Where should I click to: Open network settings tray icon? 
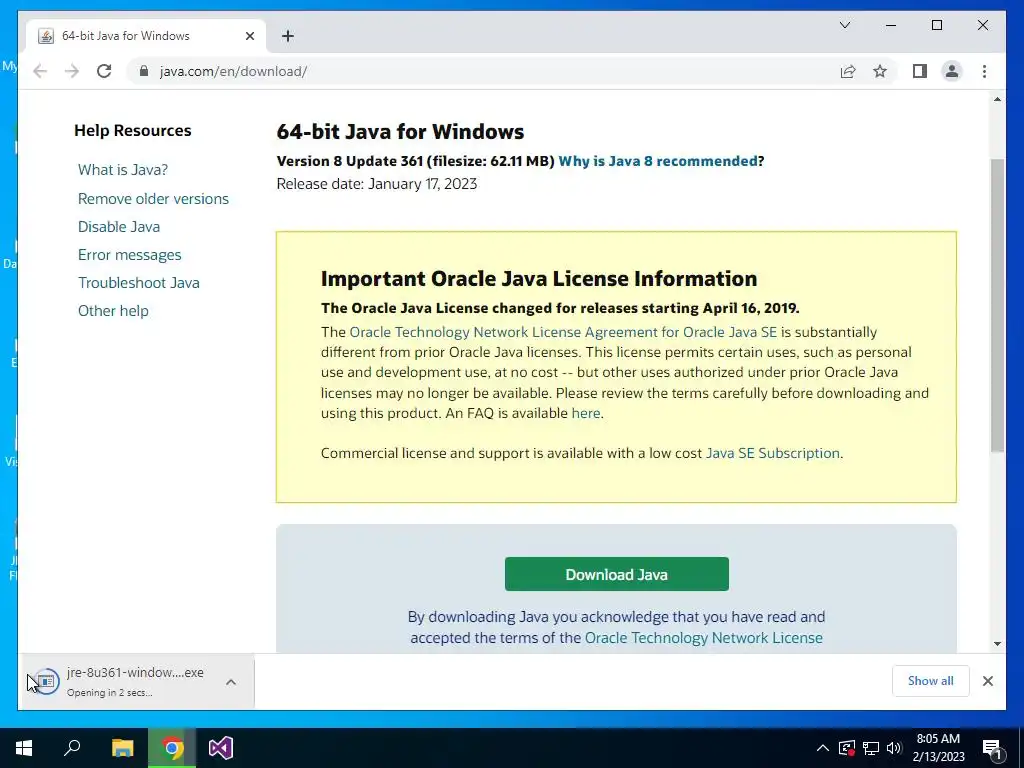point(871,748)
